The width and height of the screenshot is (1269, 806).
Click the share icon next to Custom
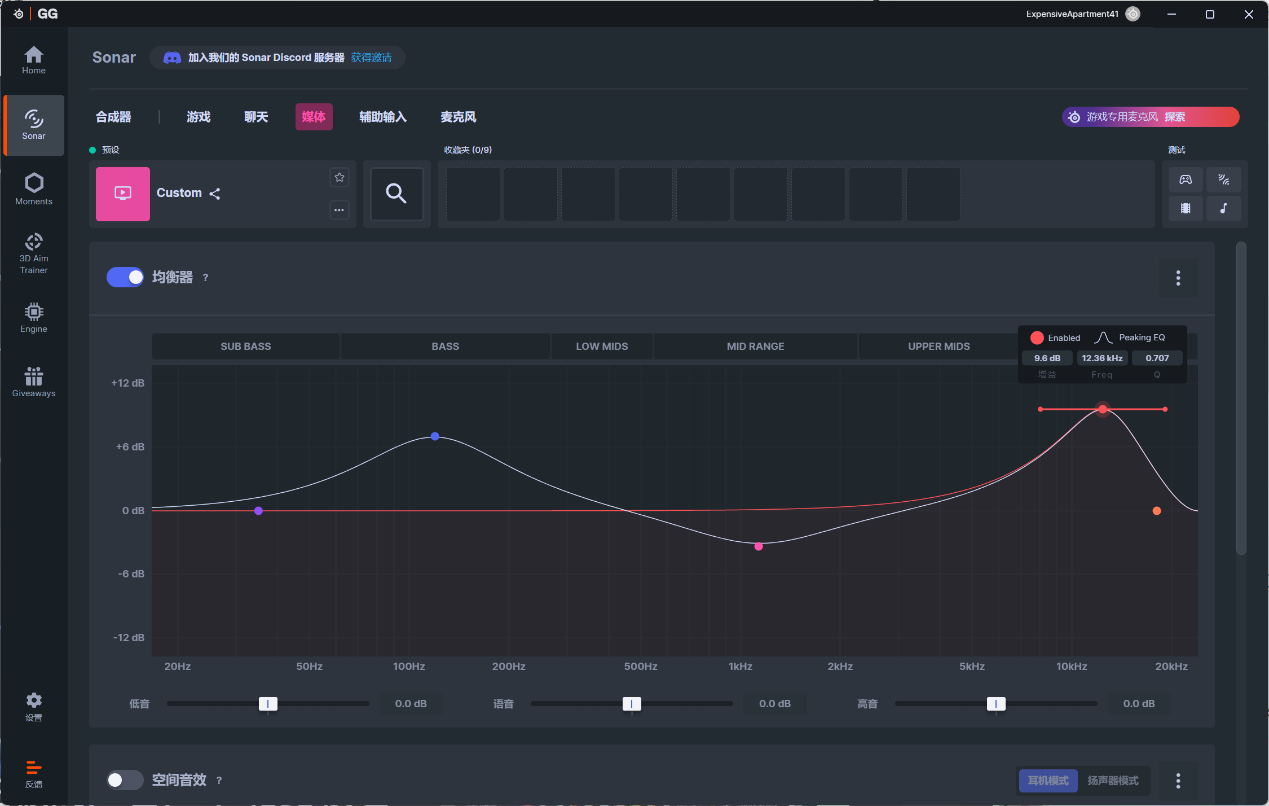pyautogui.click(x=215, y=194)
